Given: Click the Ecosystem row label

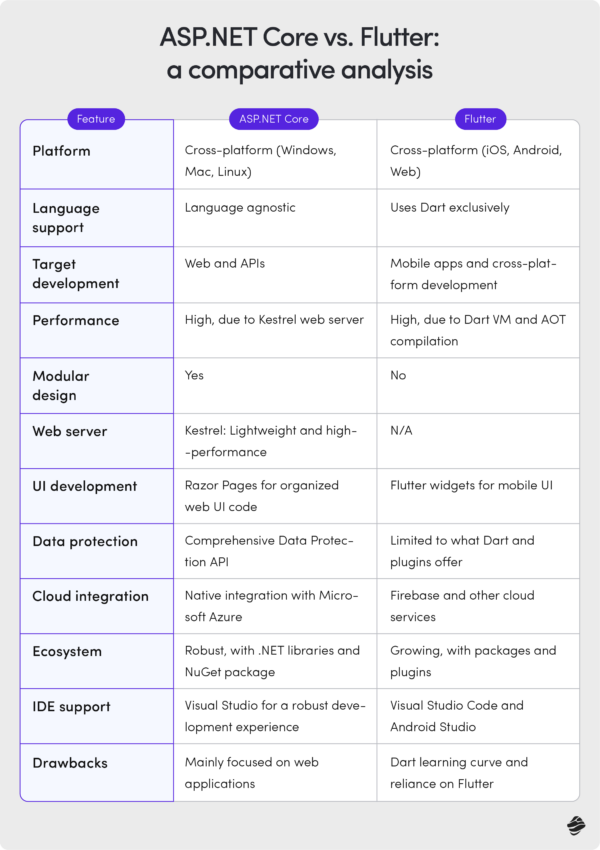Looking at the screenshot, I should coord(67,651).
